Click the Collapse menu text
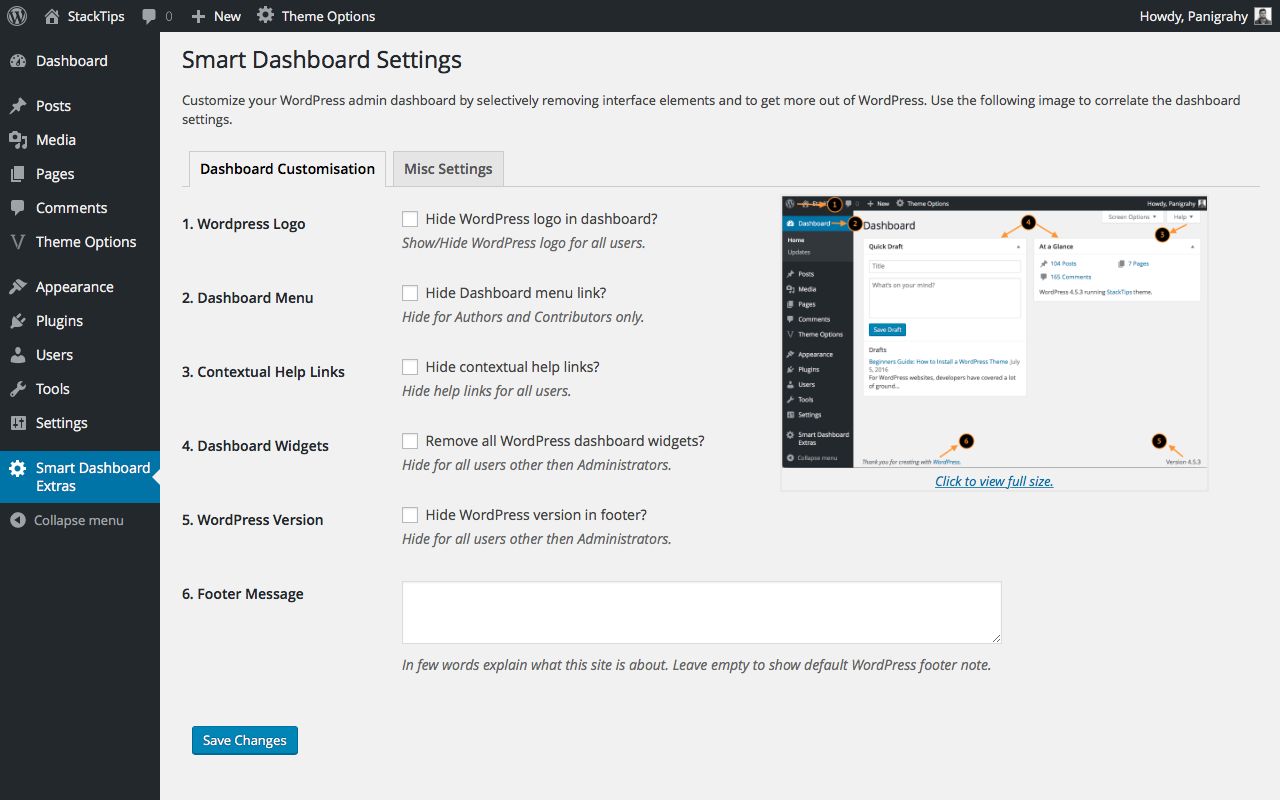This screenshot has height=800, width=1280. tap(79, 520)
